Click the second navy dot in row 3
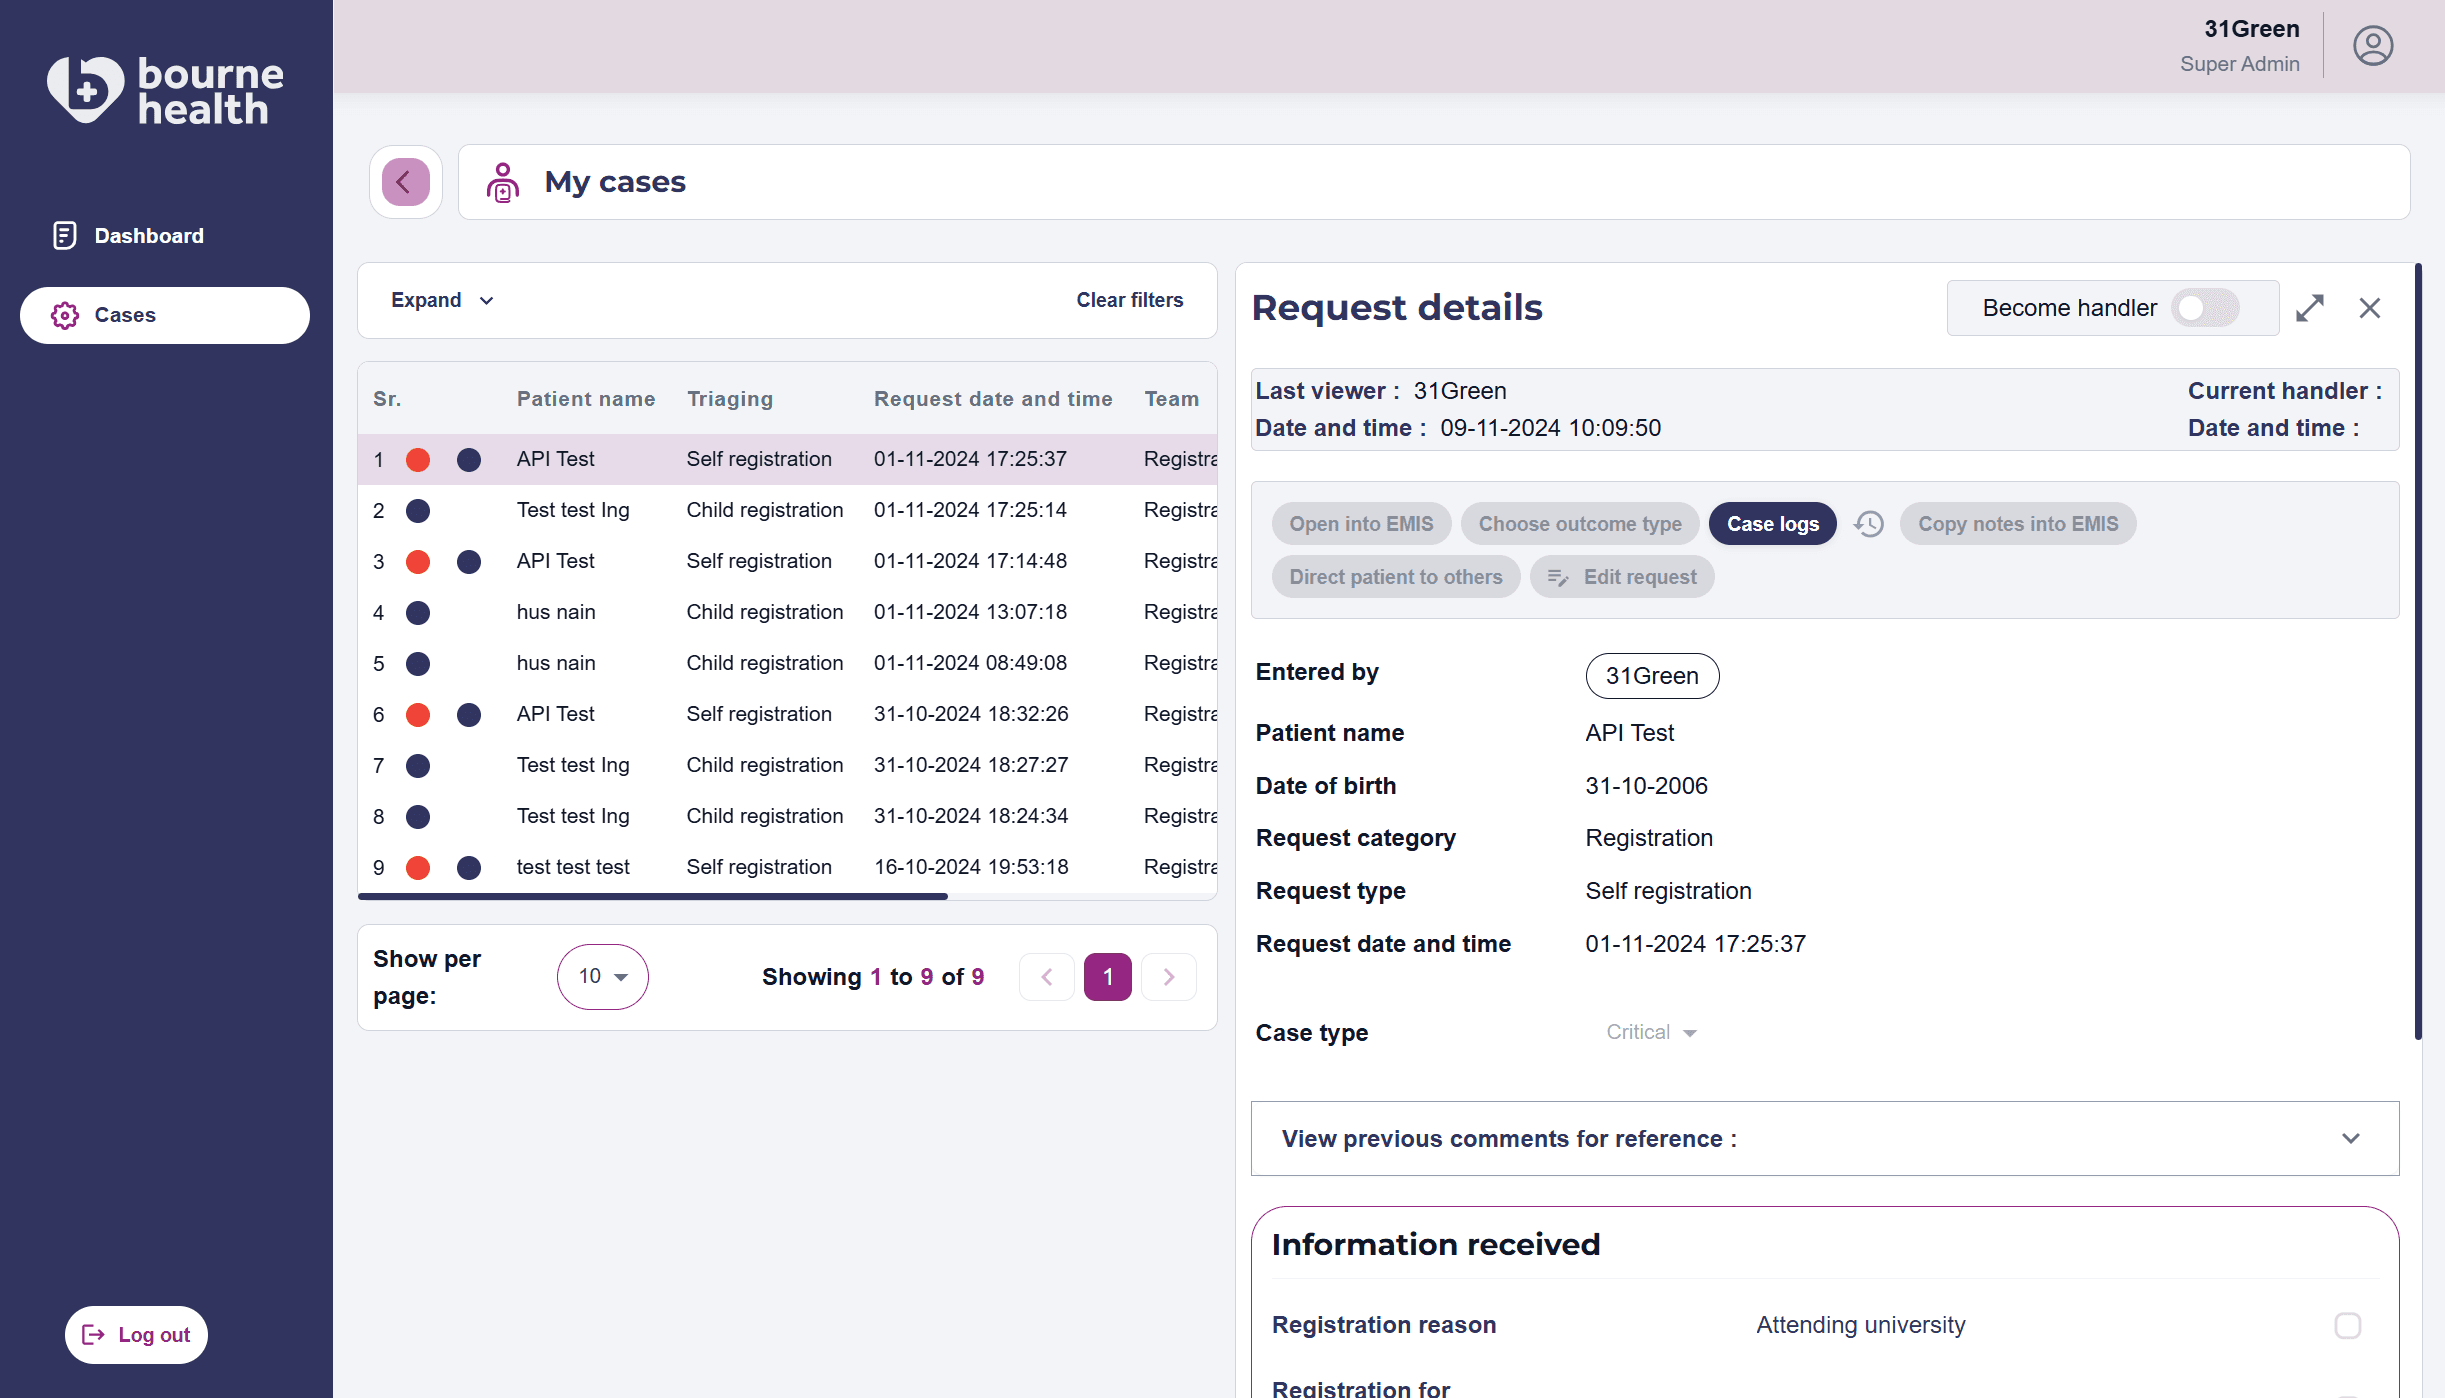The height and width of the screenshot is (1398, 2445). [x=469, y=562]
